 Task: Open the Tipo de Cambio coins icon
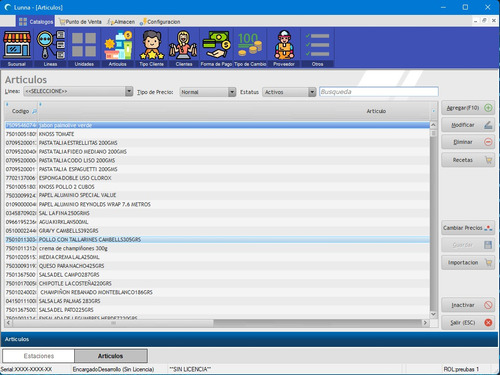[x=250, y=48]
